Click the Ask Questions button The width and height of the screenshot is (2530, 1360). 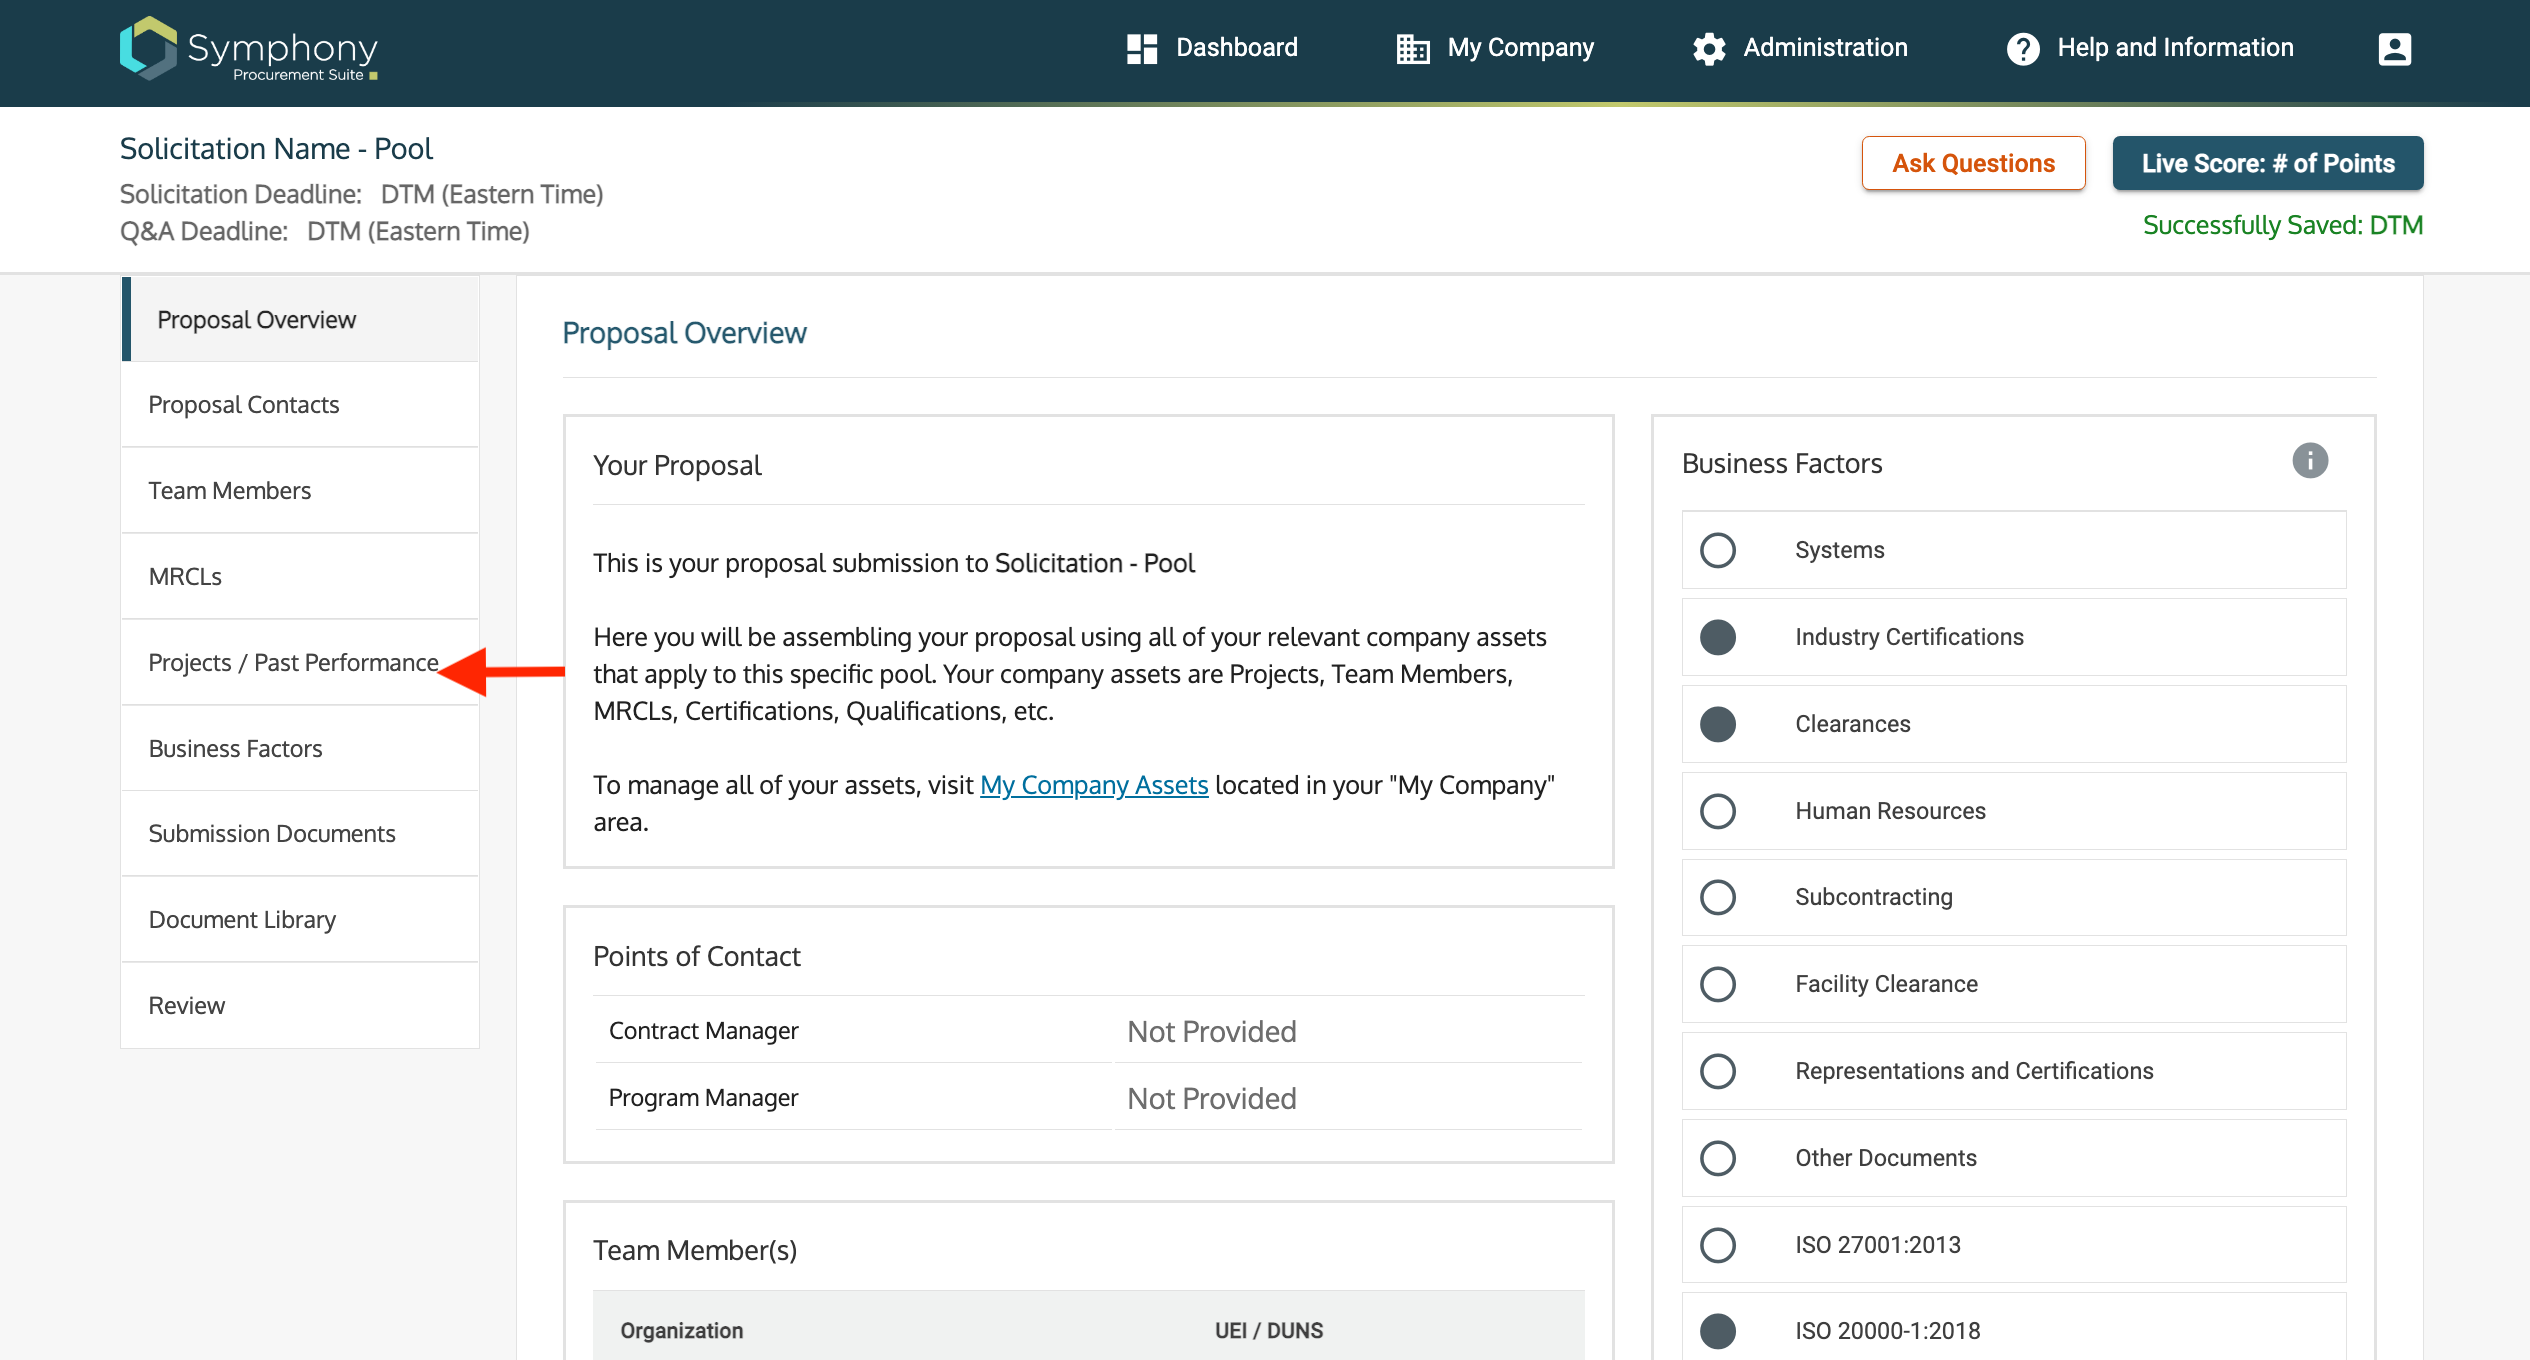coord(1972,163)
